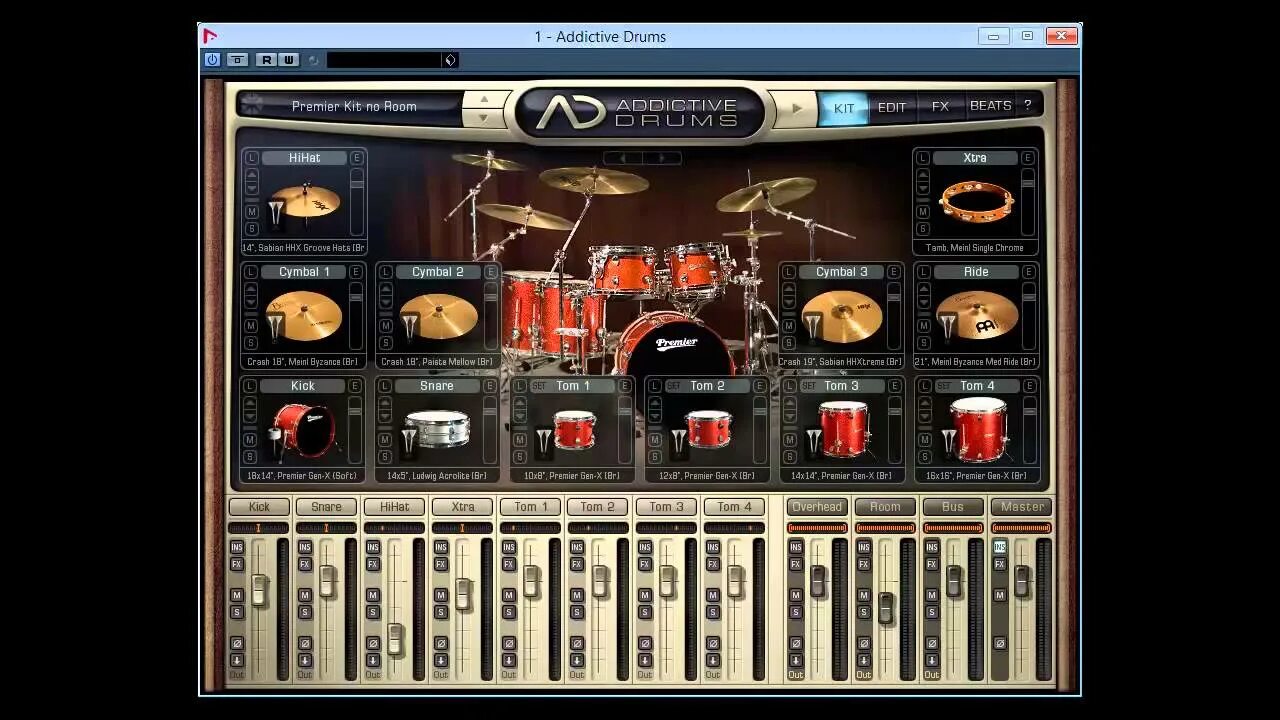Screen dimensions: 1280x720
Task: Toggle the plugin power bypass button
Action: click(212, 60)
